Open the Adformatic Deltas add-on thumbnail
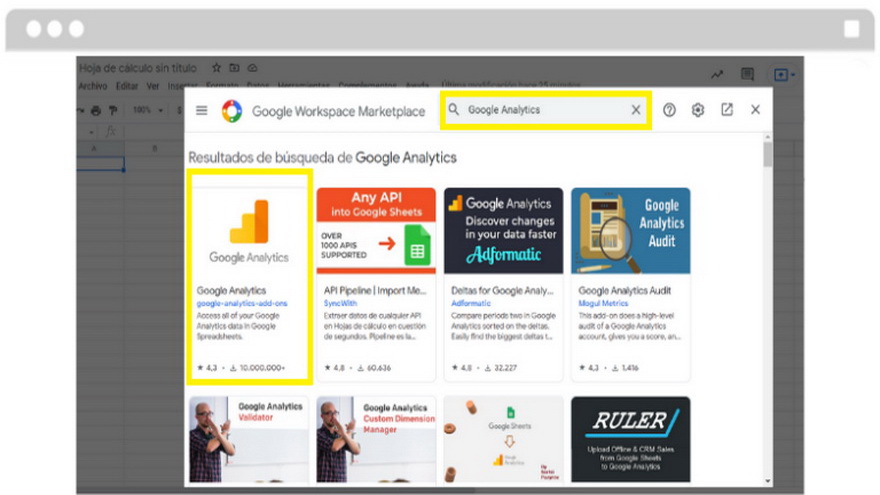 (503, 231)
